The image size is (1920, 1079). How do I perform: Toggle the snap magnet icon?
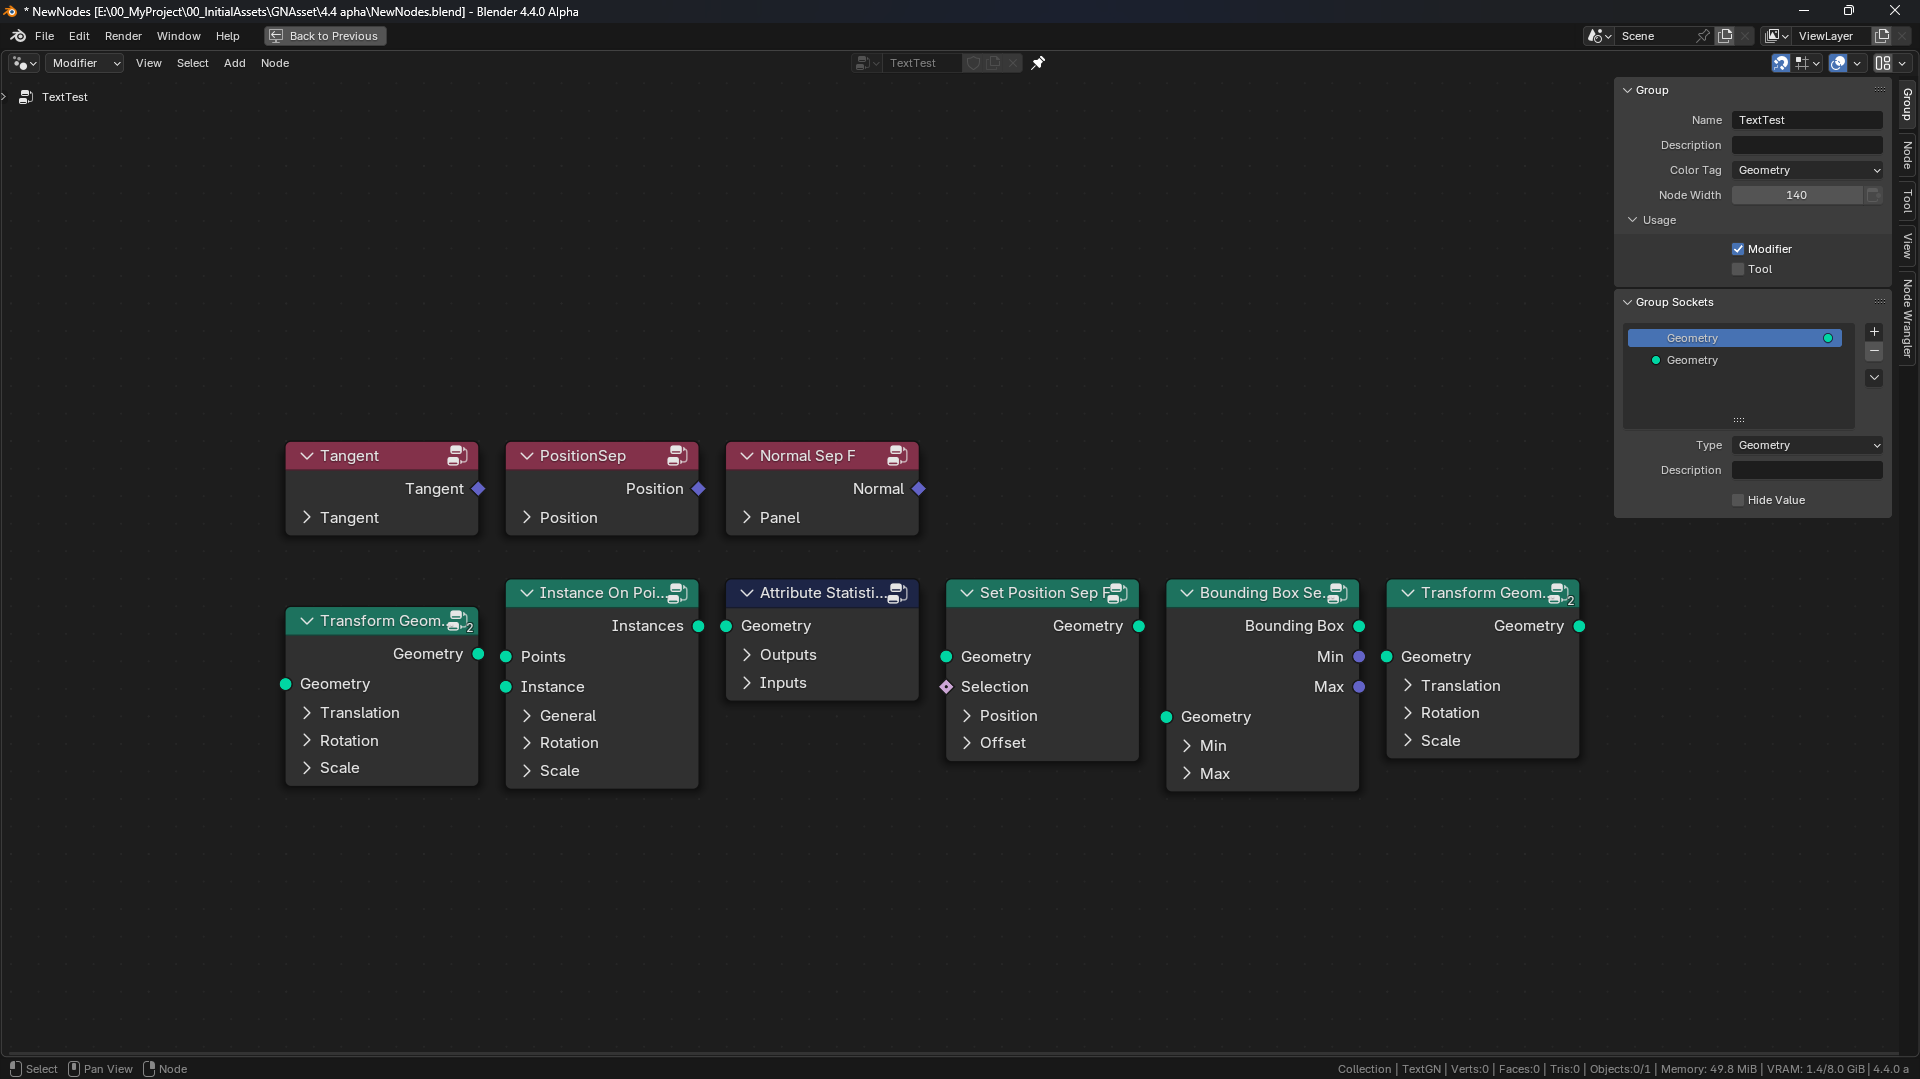(1780, 63)
